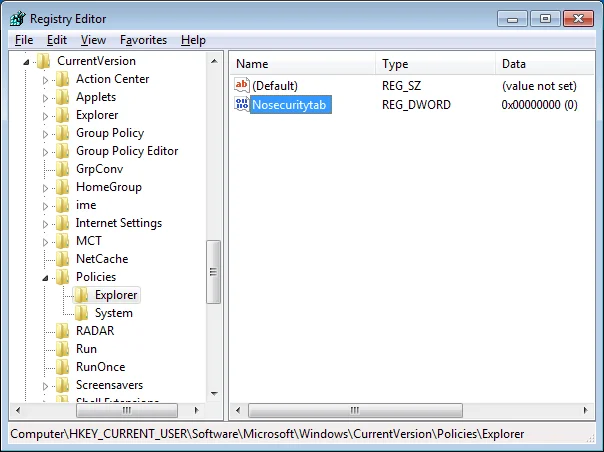Maximize the Registry Editor window
604x452 pixels.
(545, 18)
